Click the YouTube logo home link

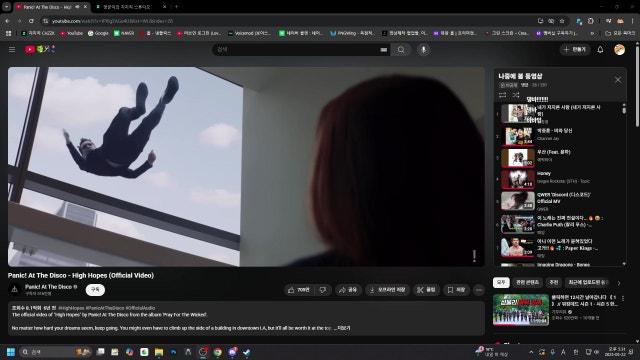pos(39,49)
